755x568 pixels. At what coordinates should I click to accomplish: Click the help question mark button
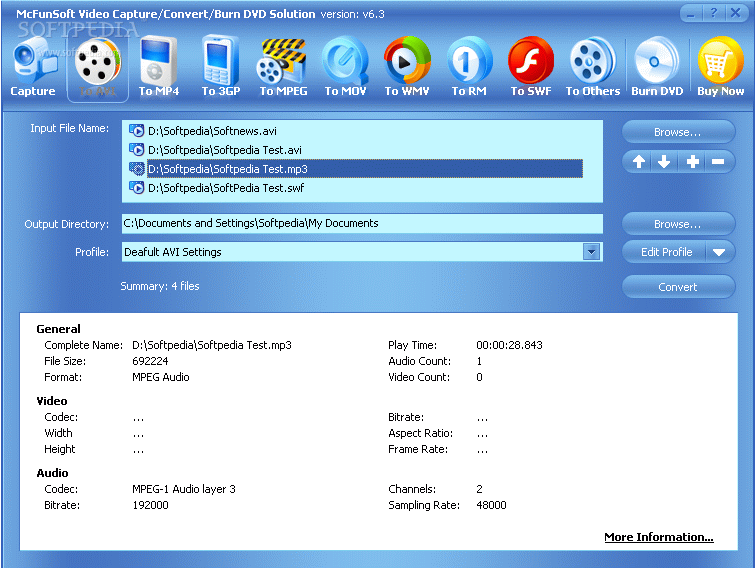[714, 13]
